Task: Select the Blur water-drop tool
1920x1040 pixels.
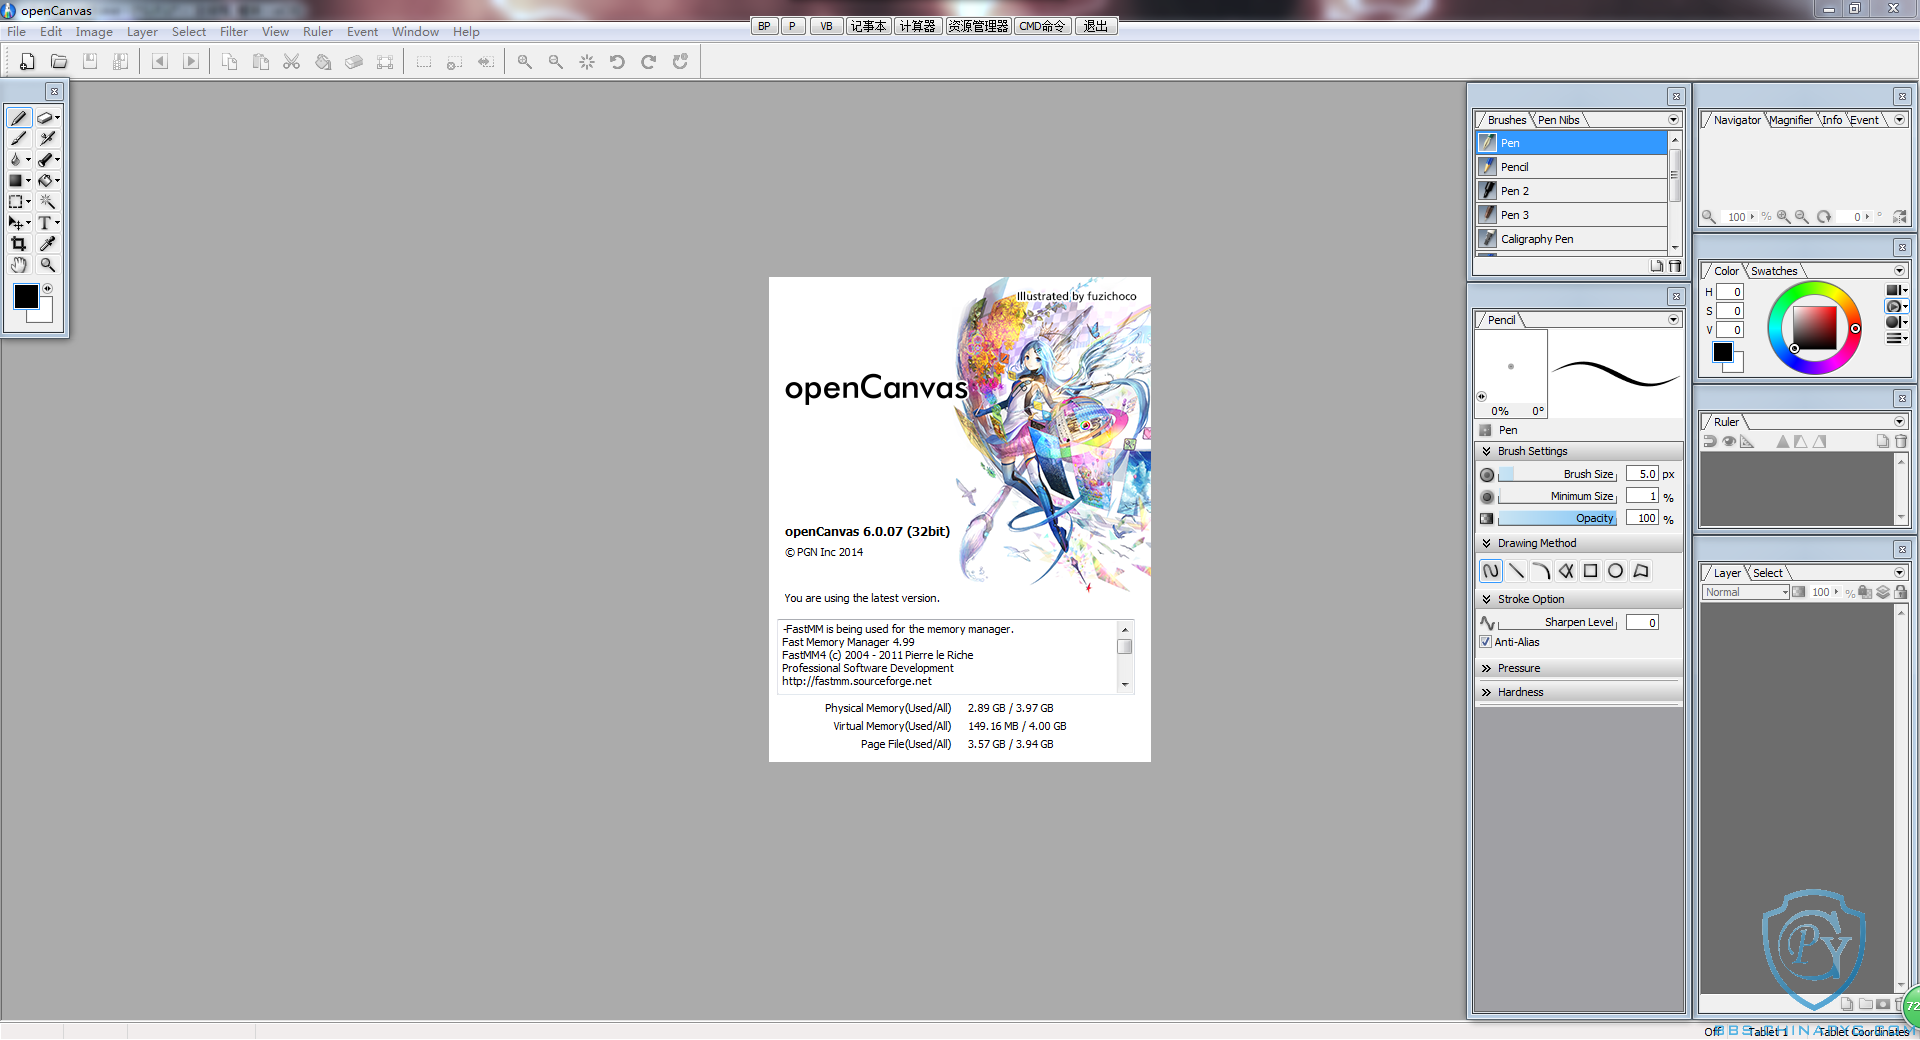Action: 18,160
